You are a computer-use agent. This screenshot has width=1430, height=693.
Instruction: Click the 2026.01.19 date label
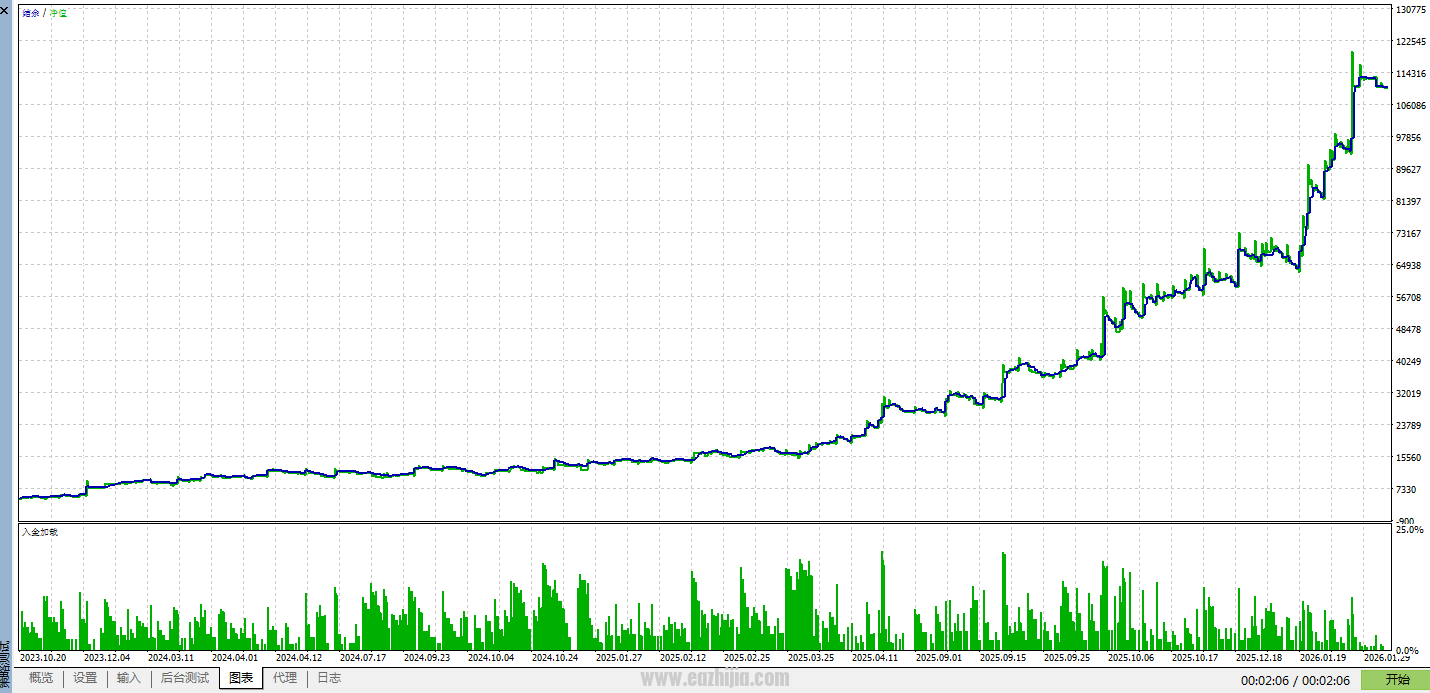click(x=1323, y=658)
